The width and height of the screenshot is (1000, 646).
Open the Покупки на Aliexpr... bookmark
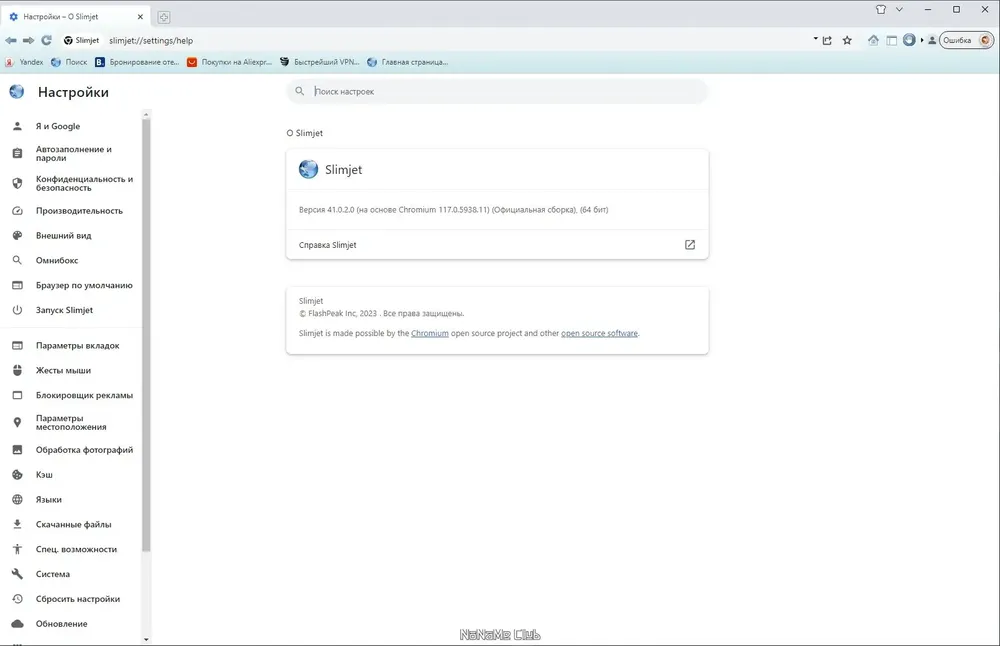point(229,62)
